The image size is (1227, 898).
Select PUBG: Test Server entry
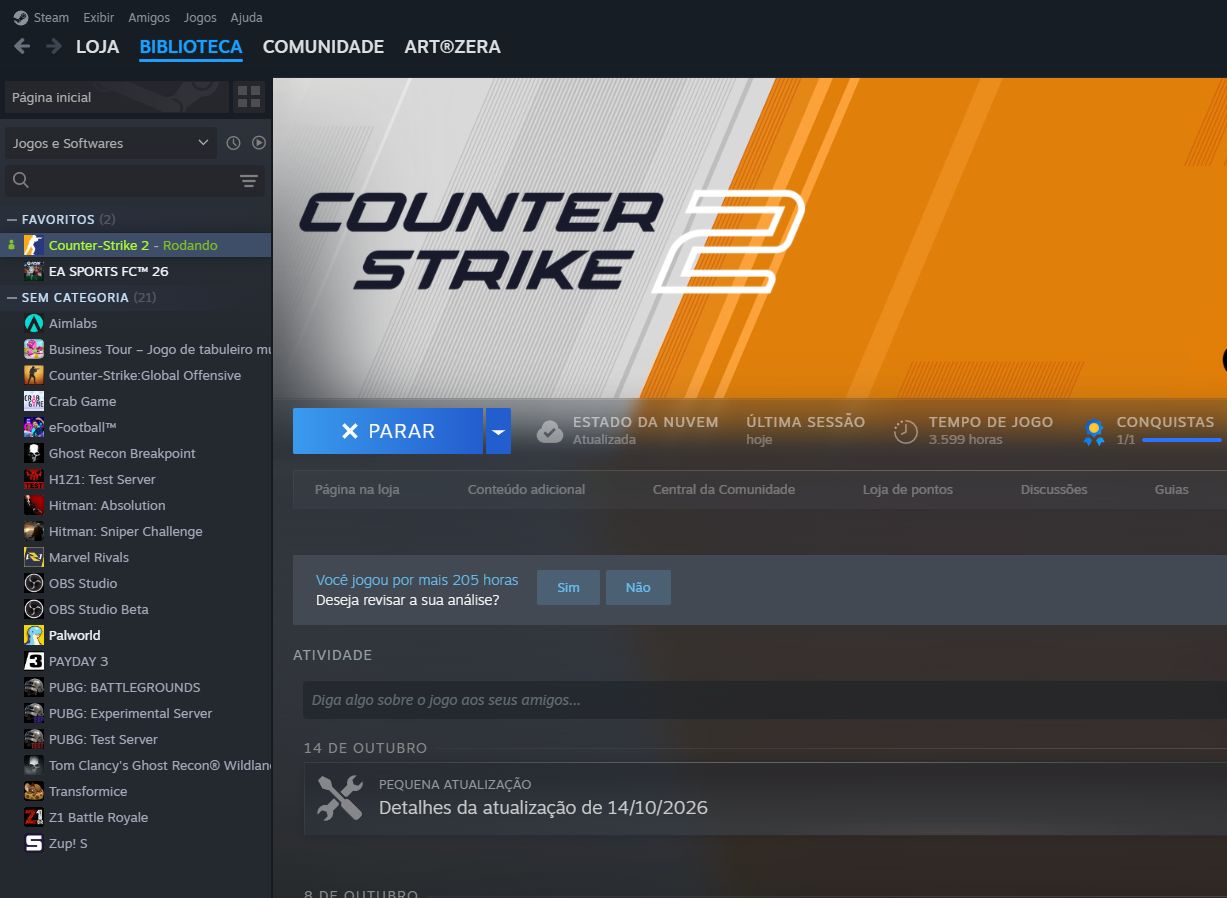pos(137,739)
